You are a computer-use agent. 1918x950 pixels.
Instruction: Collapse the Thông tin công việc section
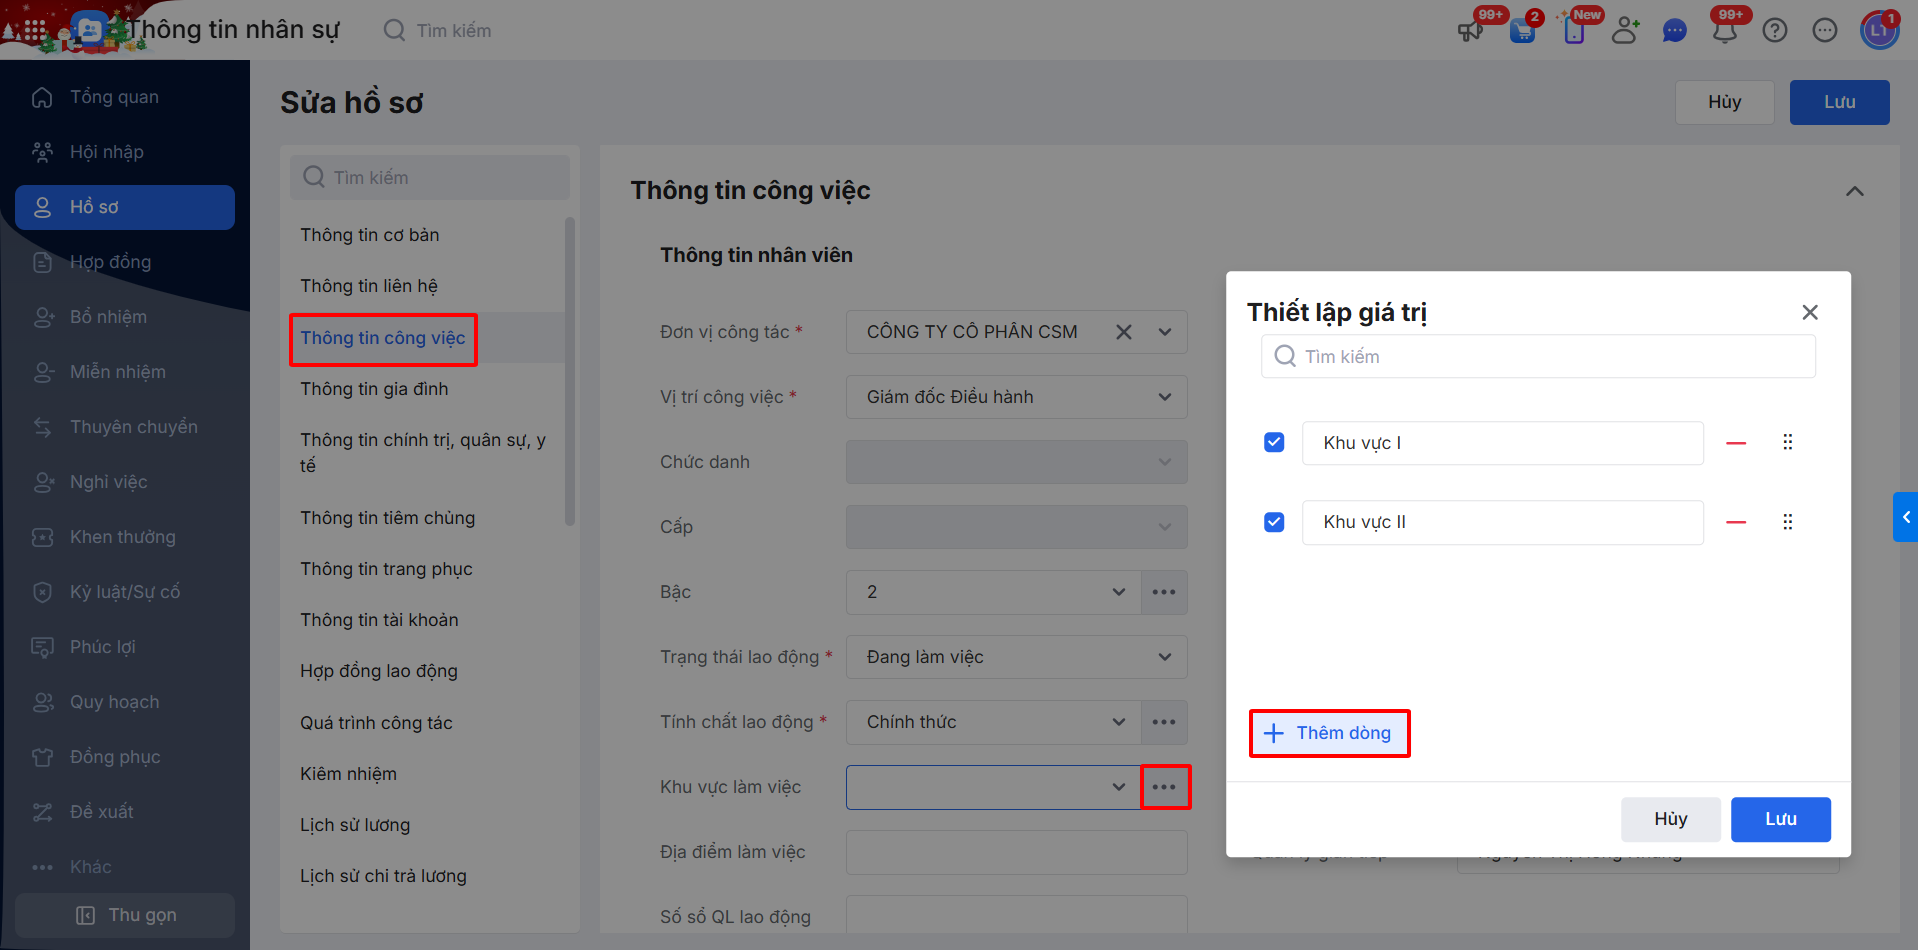(x=1855, y=191)
